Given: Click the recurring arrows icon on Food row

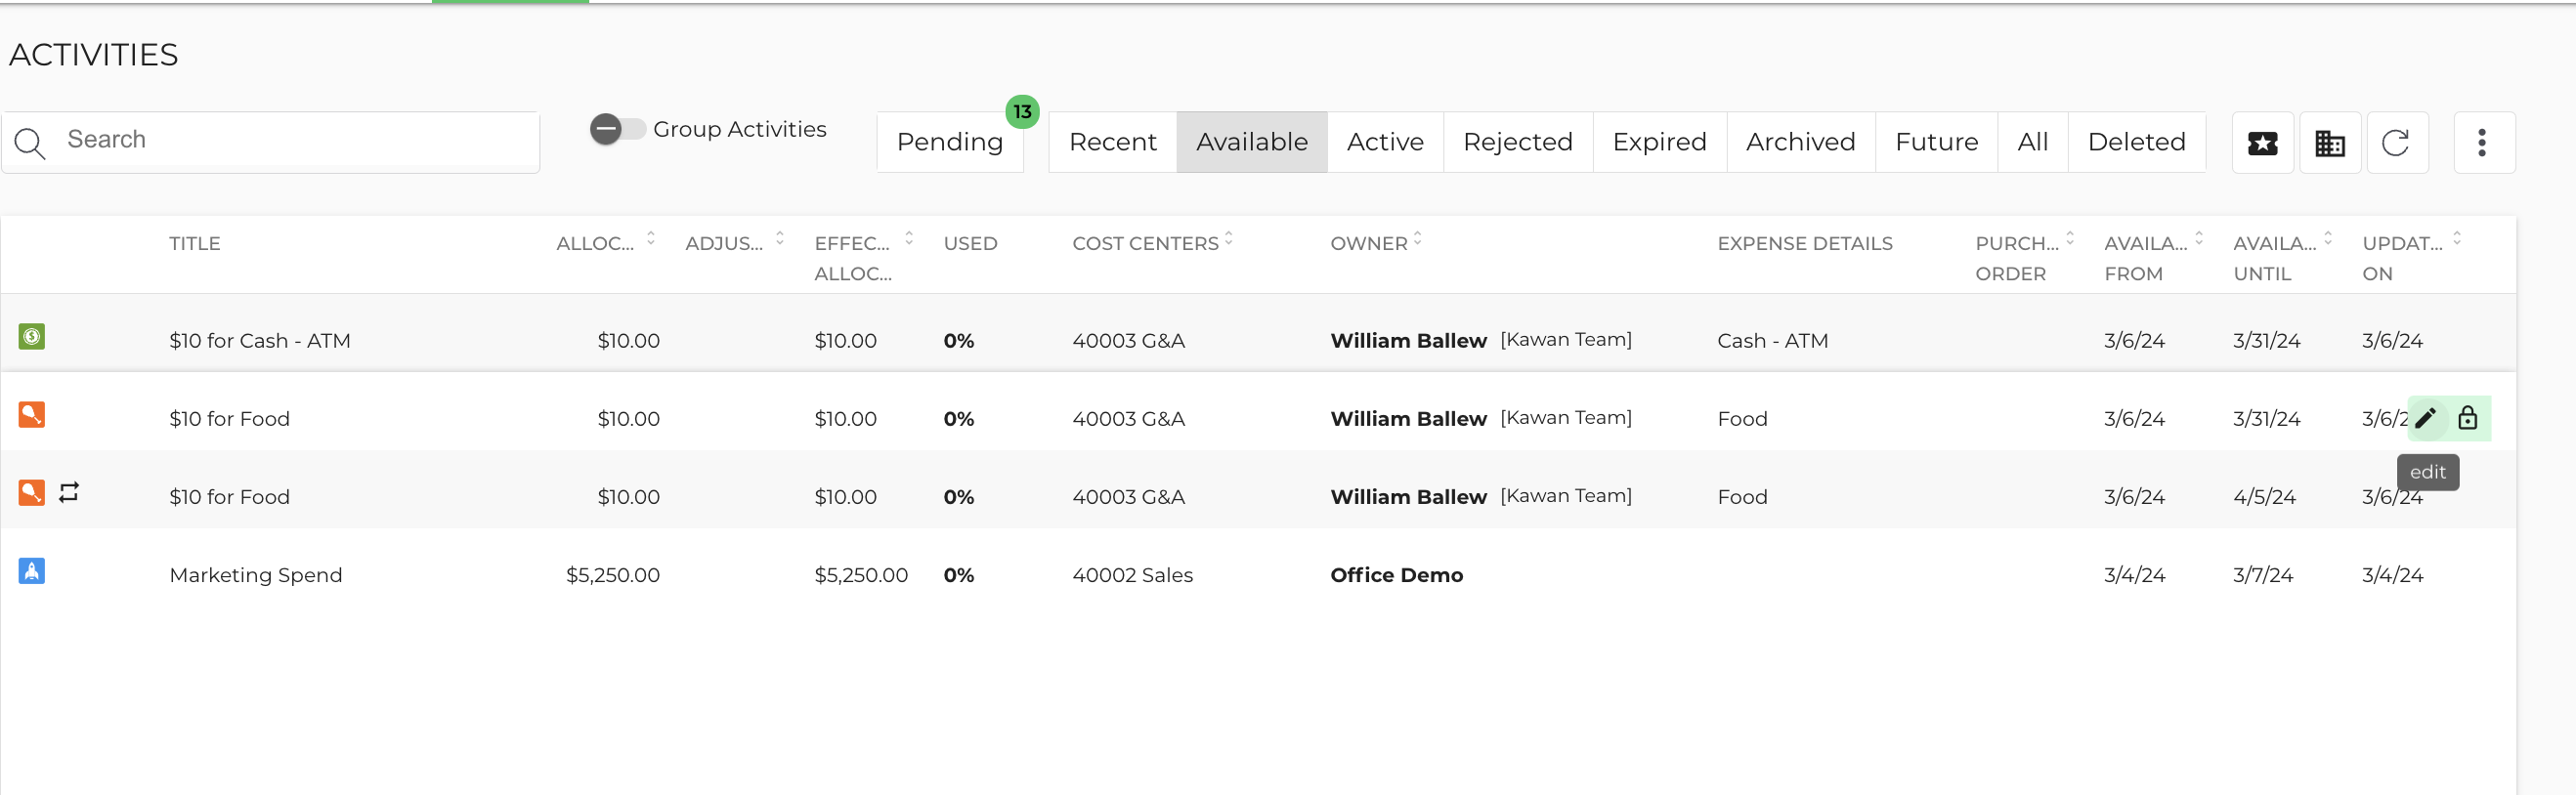Looking at the screenshot, I should [x=69, y=492].
